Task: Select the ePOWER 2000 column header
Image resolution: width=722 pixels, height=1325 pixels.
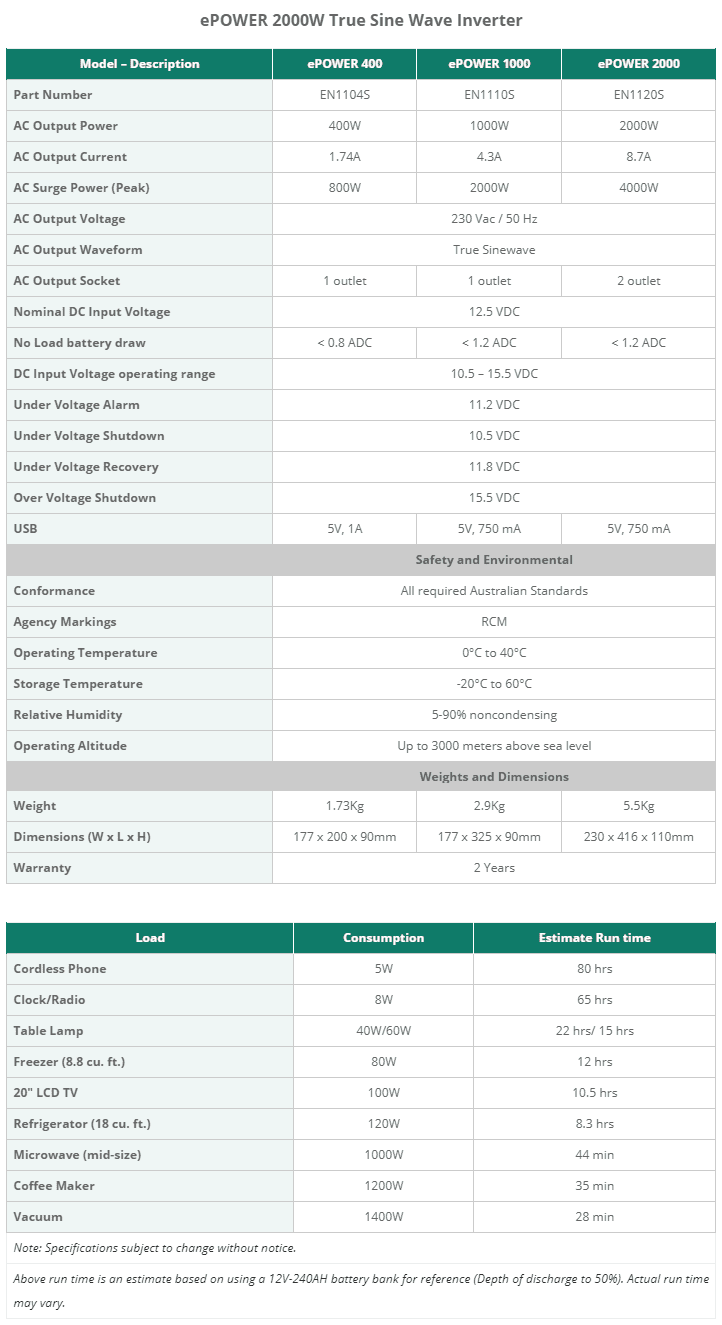Action: (x=638, y=64)
